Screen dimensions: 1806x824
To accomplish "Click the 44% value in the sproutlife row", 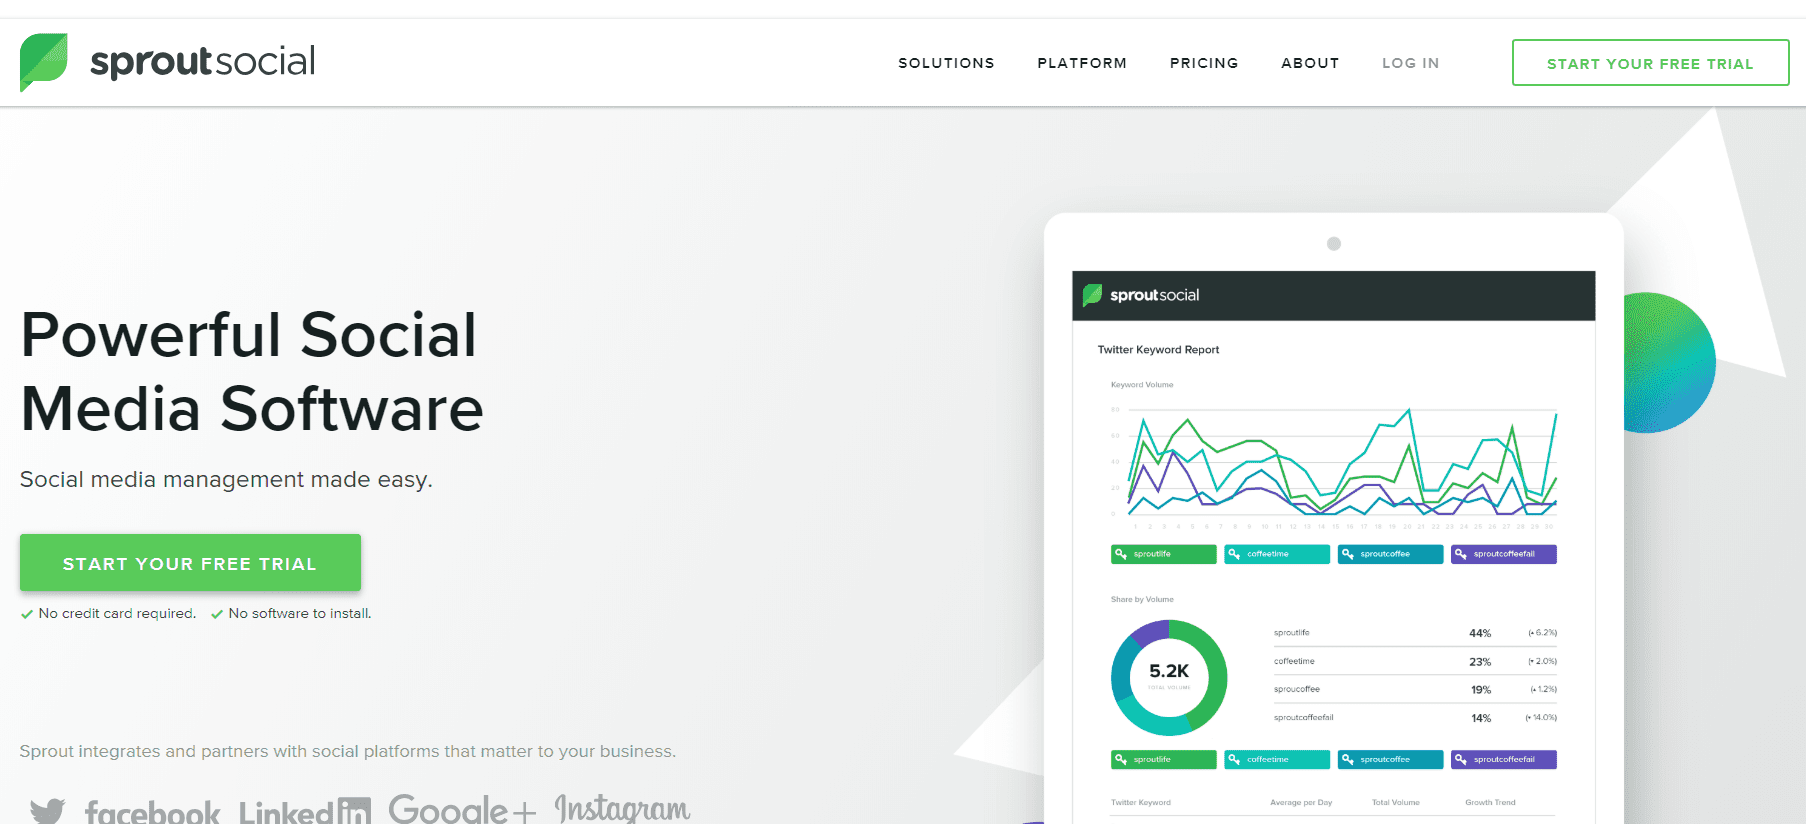I will [x=1480, y=633].
